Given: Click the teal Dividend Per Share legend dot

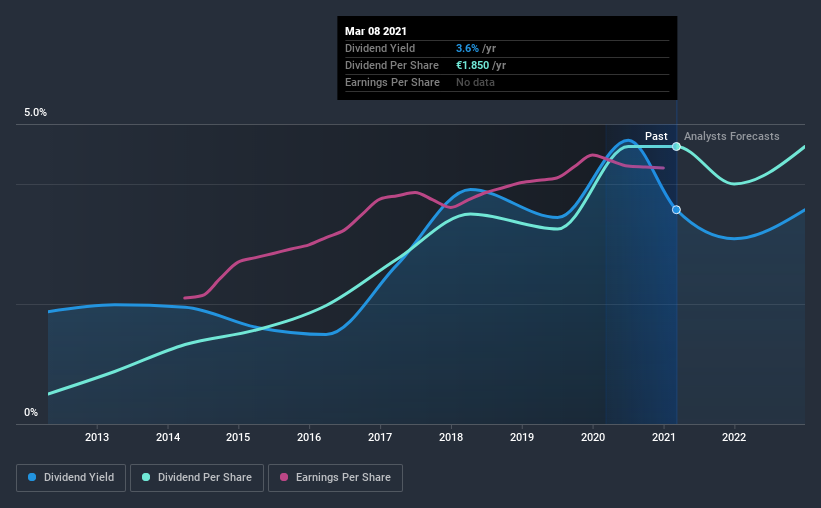Looking at the screenshot, I should point(146,477).
